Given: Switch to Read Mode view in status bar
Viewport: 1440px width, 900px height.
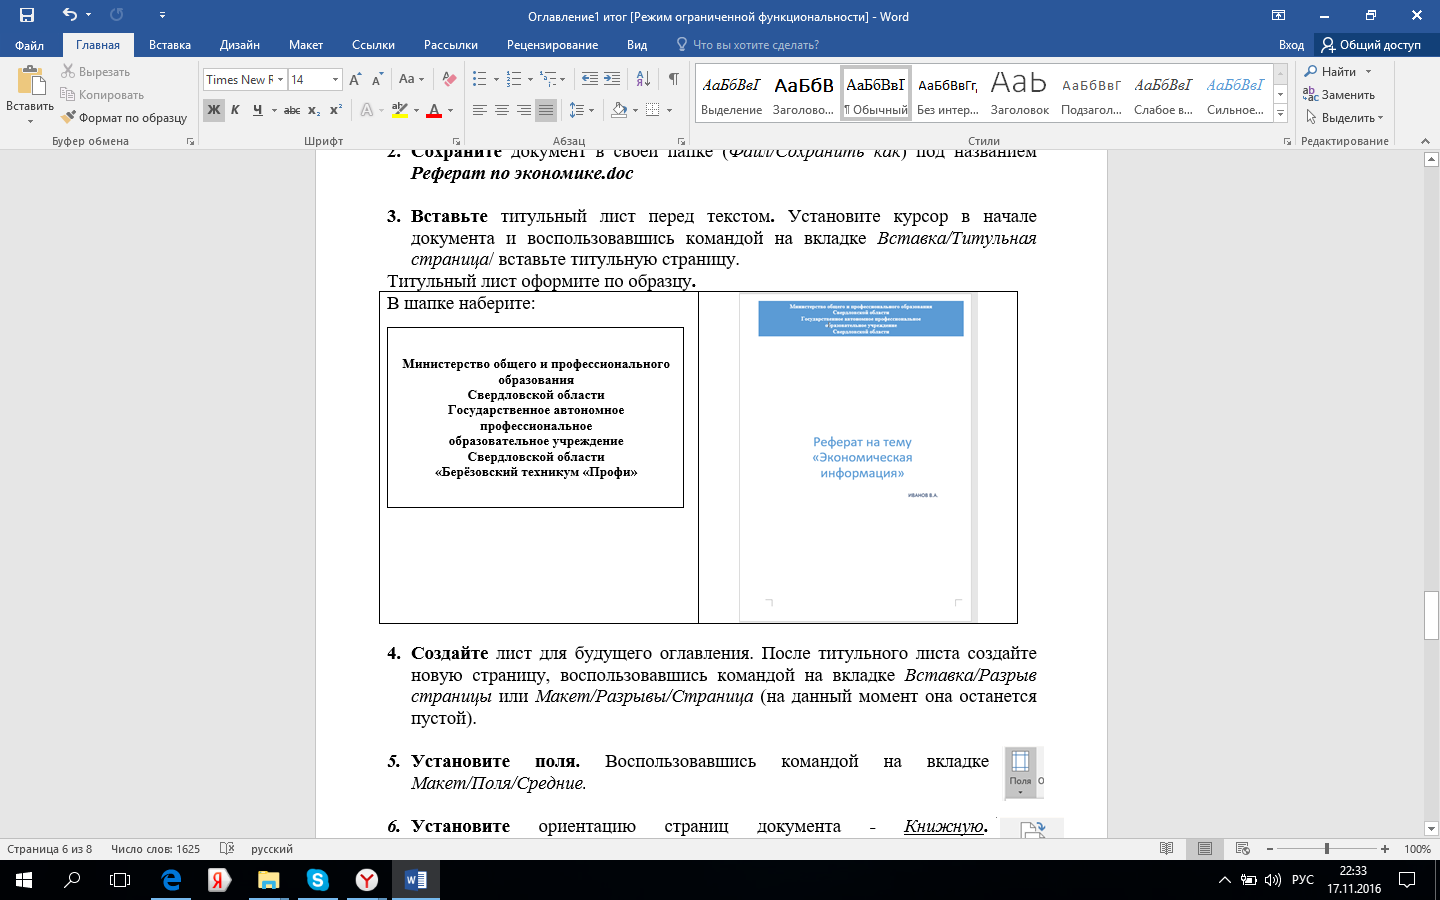Looking at the screenshot, I should pyautogui.click(x=1166, y=849).
